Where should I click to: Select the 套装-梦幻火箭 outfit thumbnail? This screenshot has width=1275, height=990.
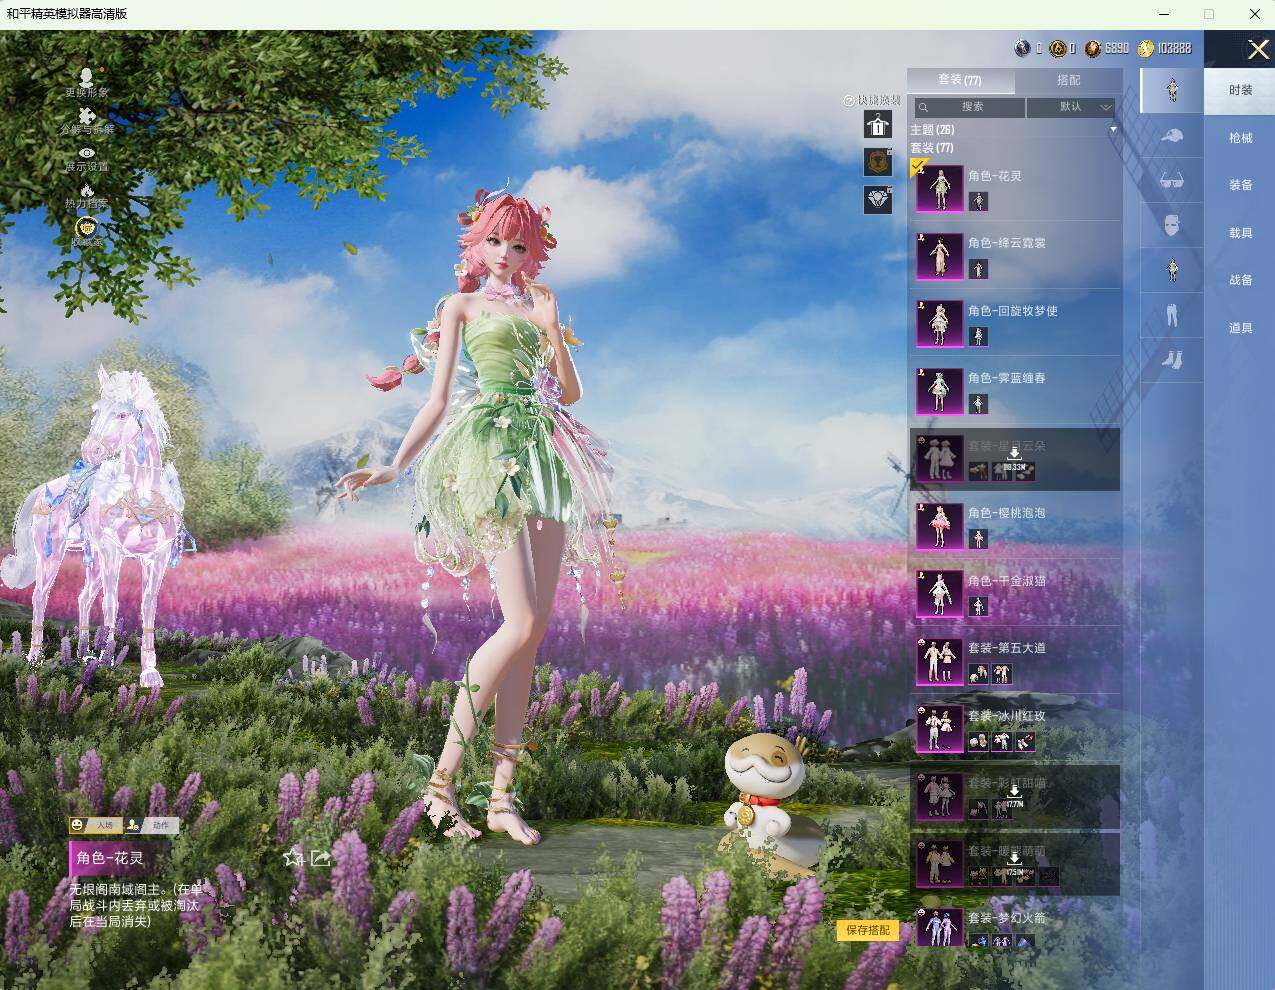(939, 927)
